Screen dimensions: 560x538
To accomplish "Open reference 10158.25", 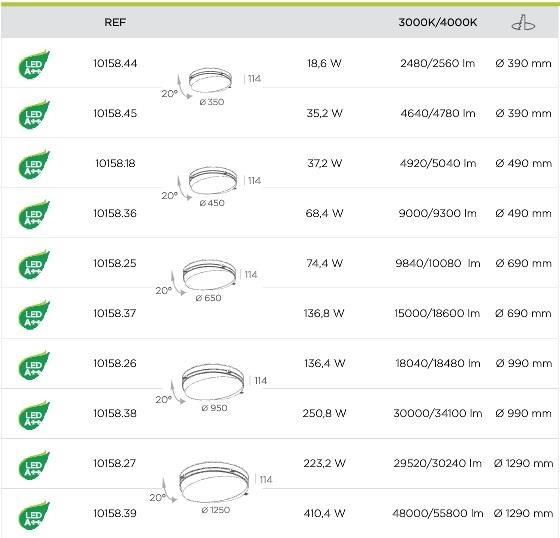I will pyautogui.click(x=115, y=263).
